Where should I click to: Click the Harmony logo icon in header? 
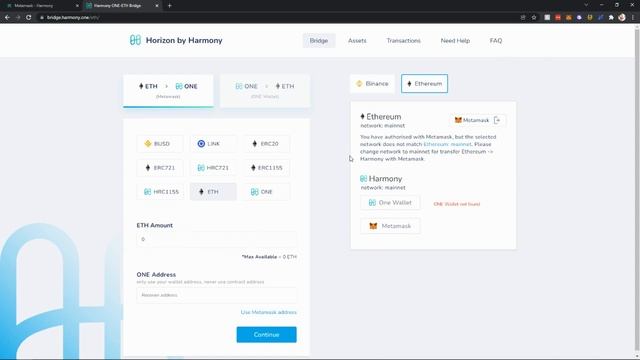click(135, 40)
